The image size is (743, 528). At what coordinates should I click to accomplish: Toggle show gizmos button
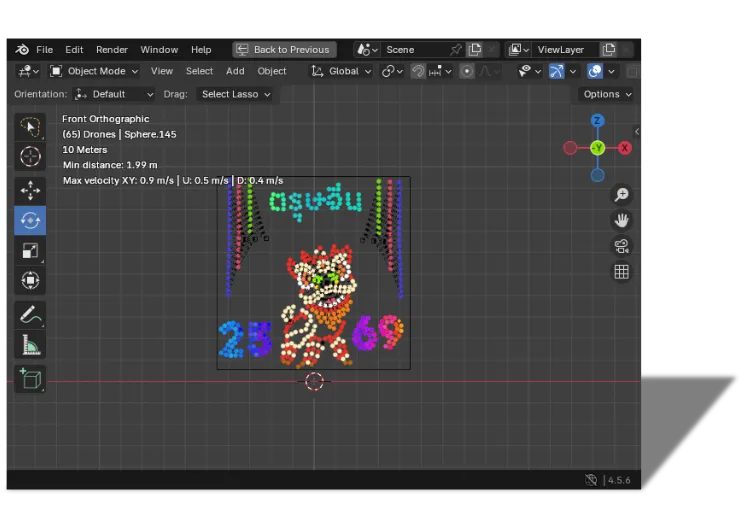(x=556, y=71)
